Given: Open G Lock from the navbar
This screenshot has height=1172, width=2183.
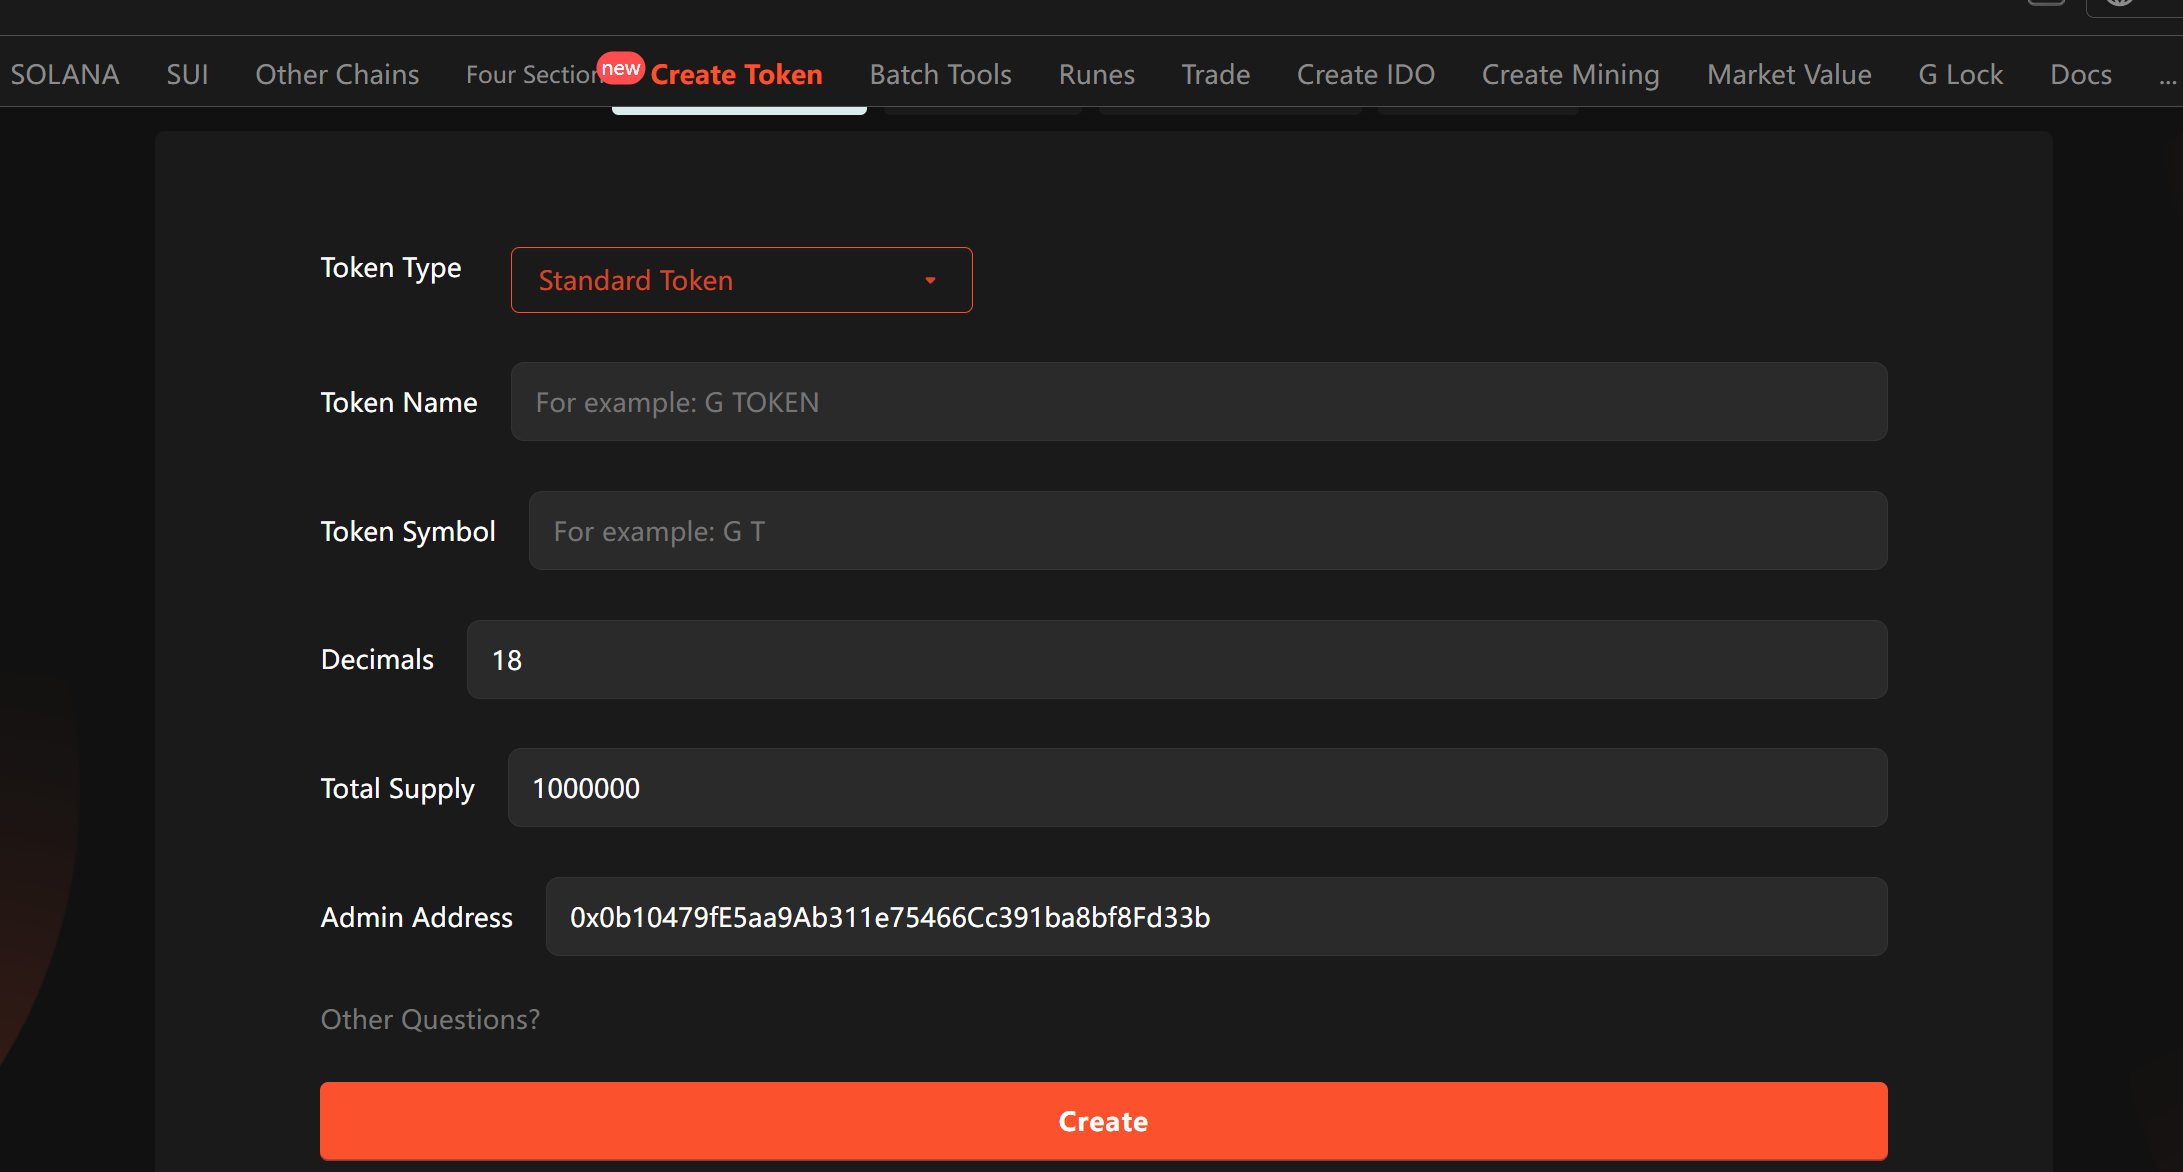Looking at the screenshot, I should click(x=1960, y=74).
